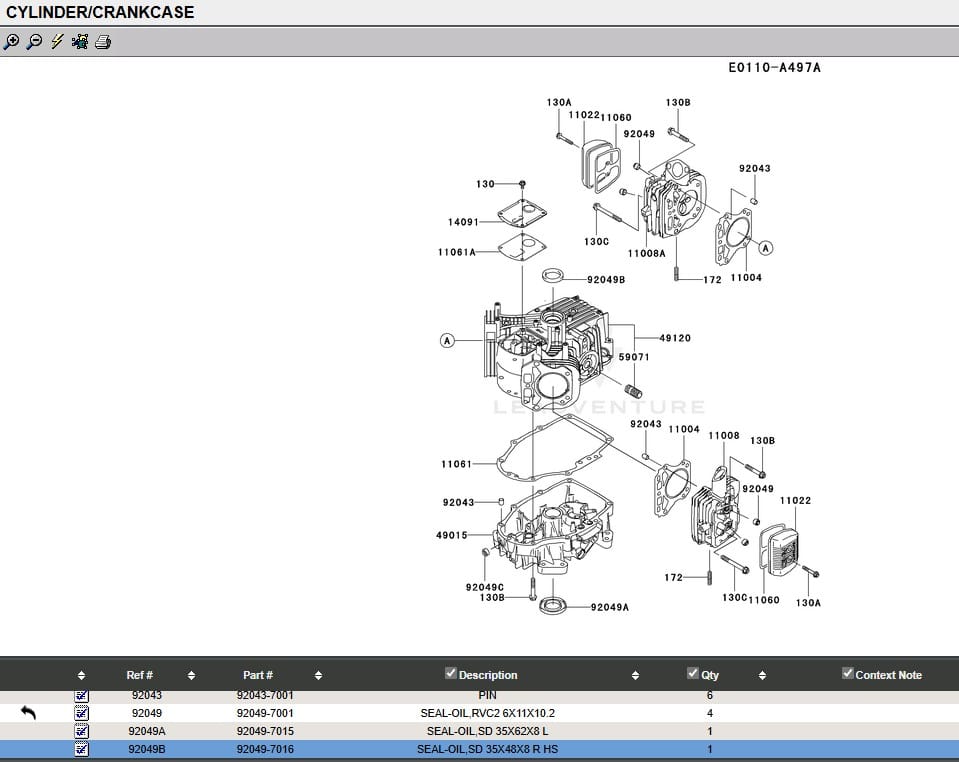Disable the Context Note column checkbox
The image size is (959, 762).
click(848, 674)
